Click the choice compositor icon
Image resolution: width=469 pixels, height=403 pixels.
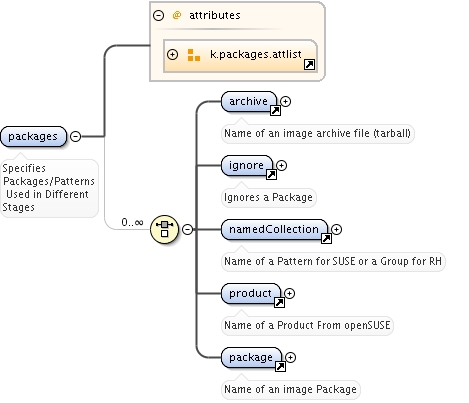tap(164, 229)
